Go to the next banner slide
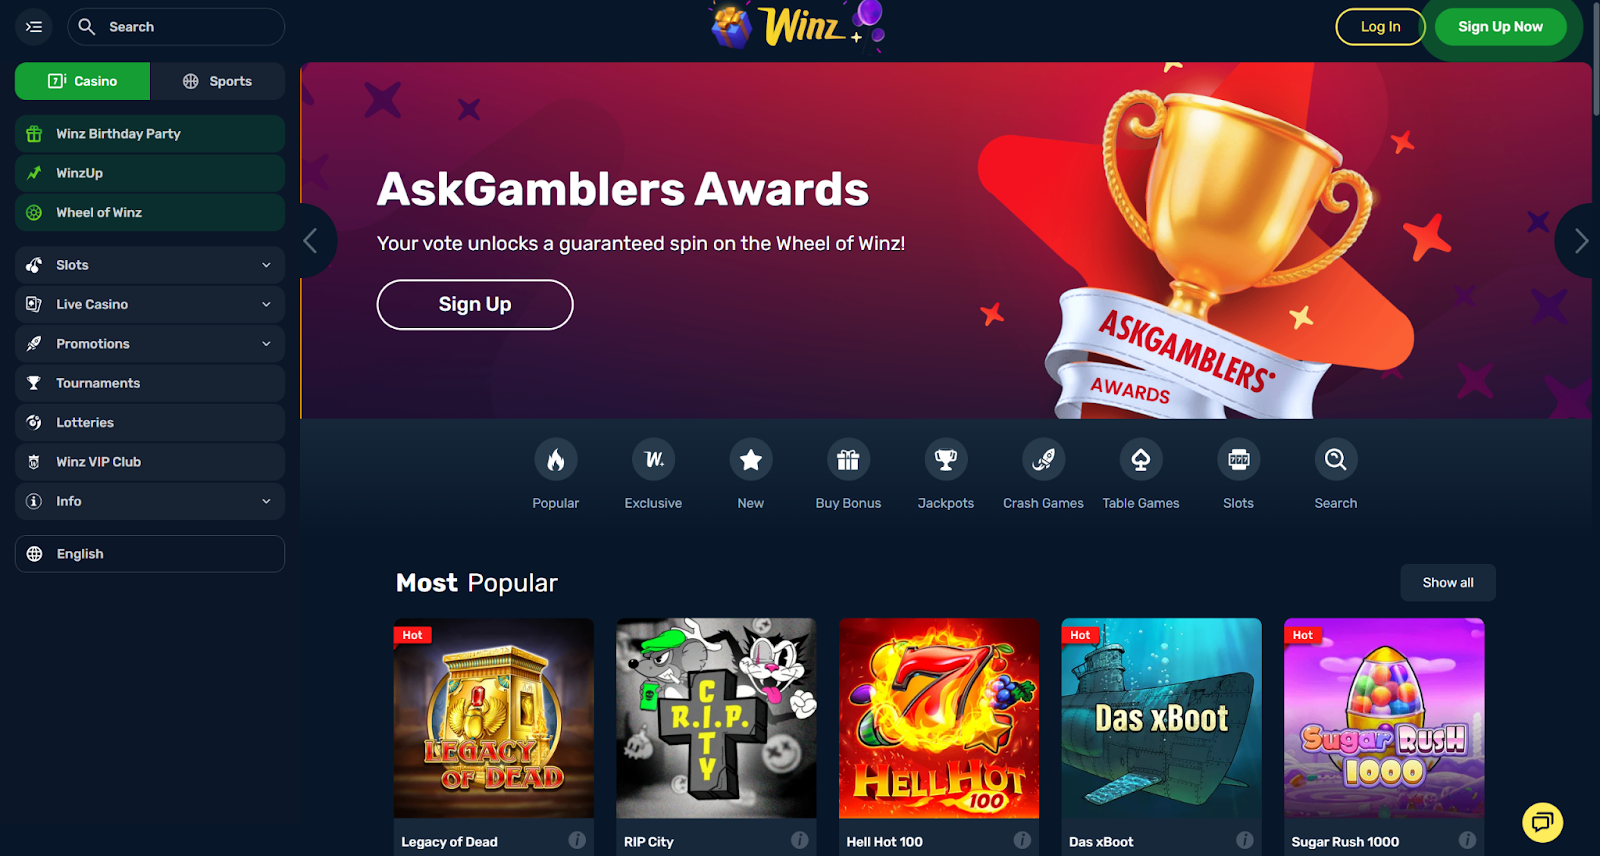 click(x=1579, y=241)
